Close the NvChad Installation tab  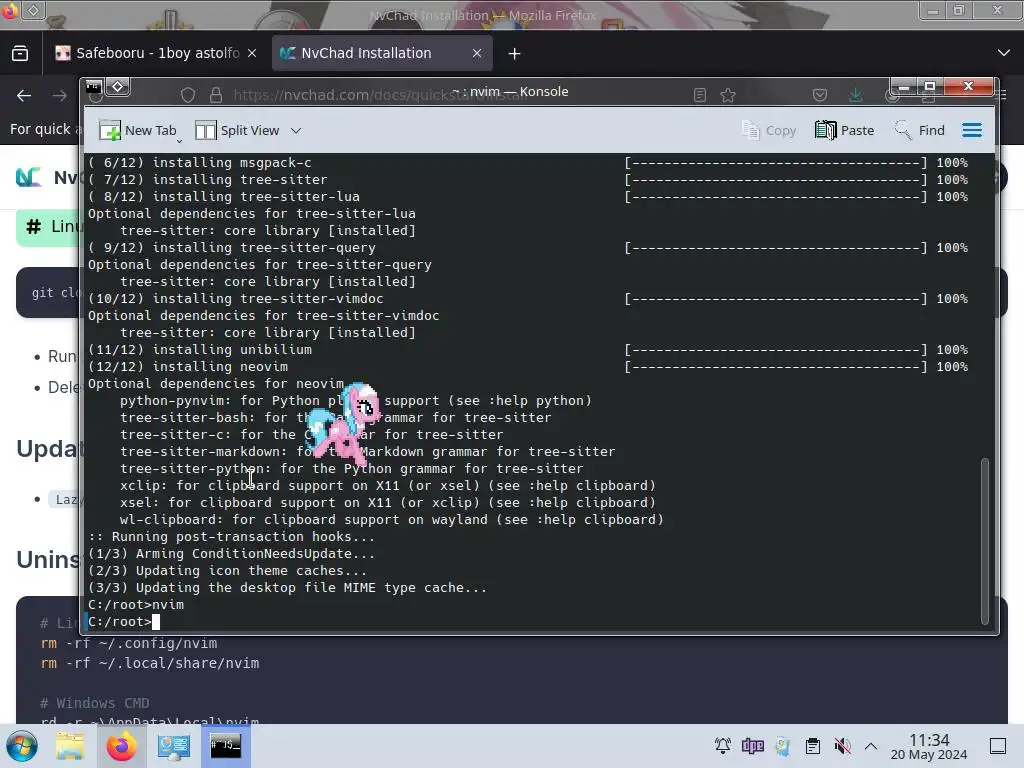(x=477, y=54)
